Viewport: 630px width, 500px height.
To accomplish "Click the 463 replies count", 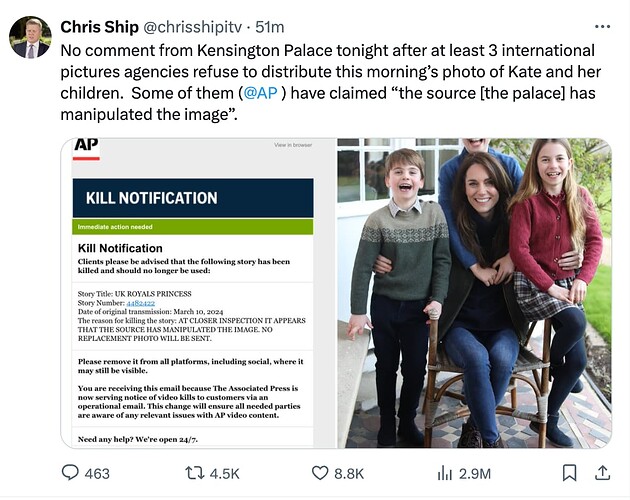I will click(x=98, y=472).
